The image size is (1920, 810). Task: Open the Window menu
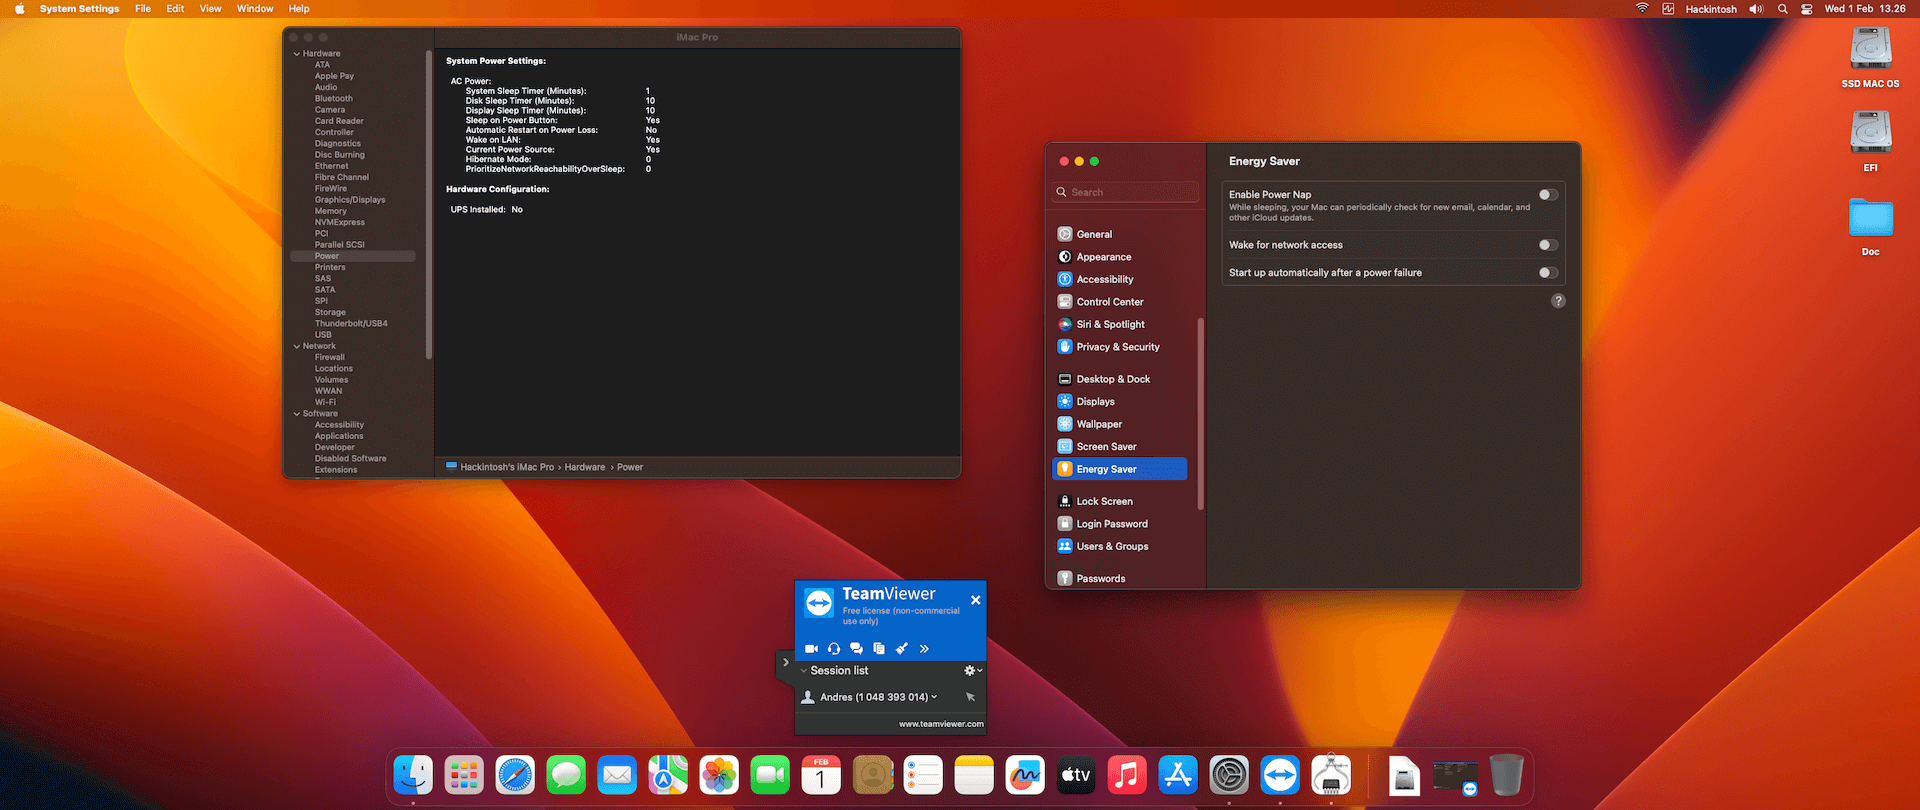(255, 9)
